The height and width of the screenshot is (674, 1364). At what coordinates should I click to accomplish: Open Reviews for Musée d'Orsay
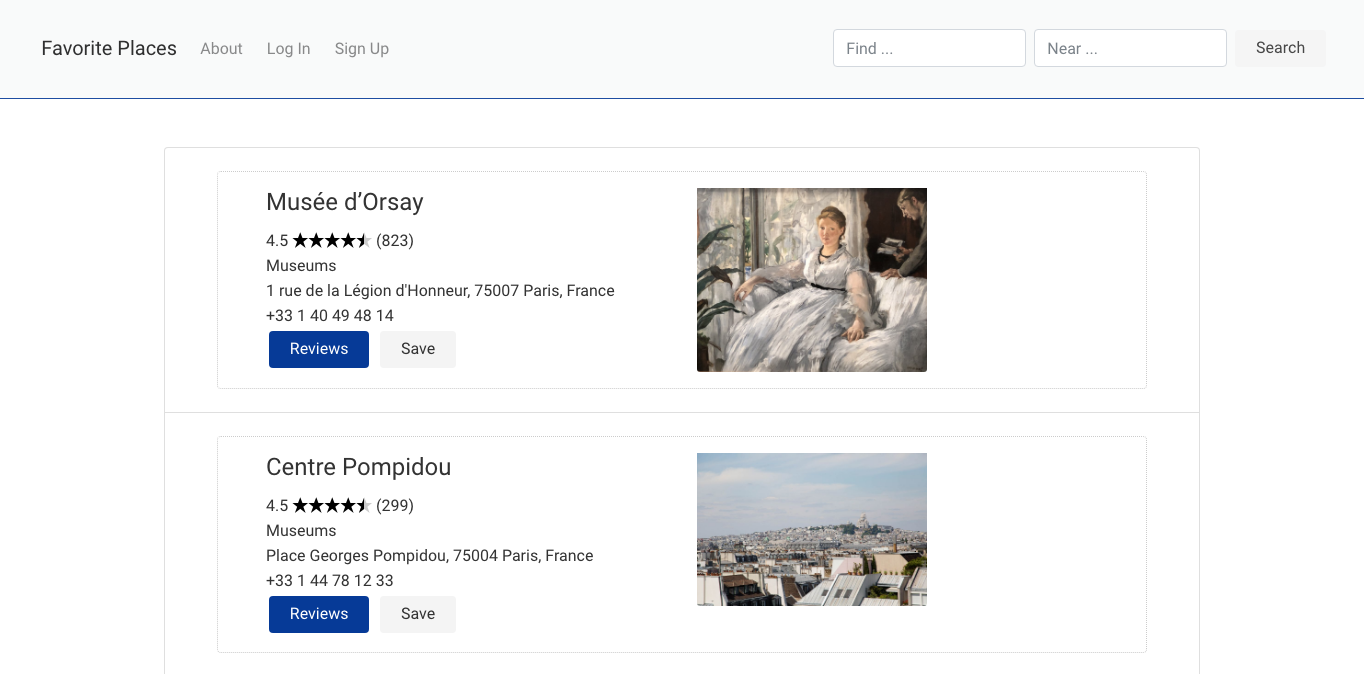click(x=319, y=349)
